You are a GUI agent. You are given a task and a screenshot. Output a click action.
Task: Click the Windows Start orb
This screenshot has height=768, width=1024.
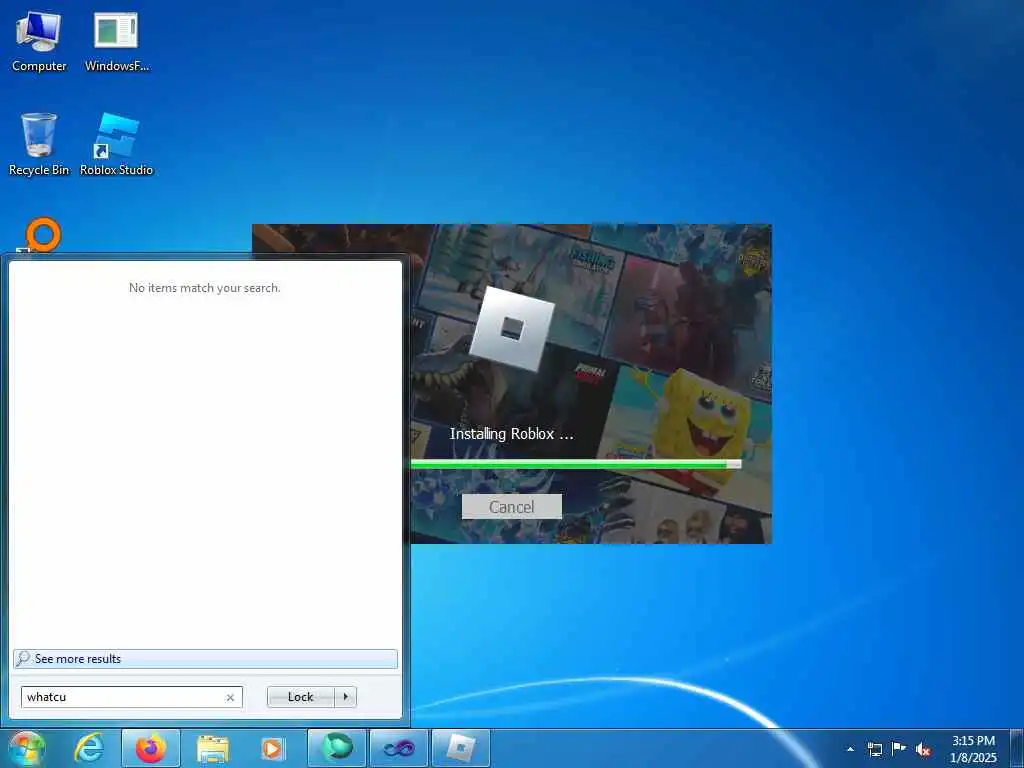(x=26, y=748)
